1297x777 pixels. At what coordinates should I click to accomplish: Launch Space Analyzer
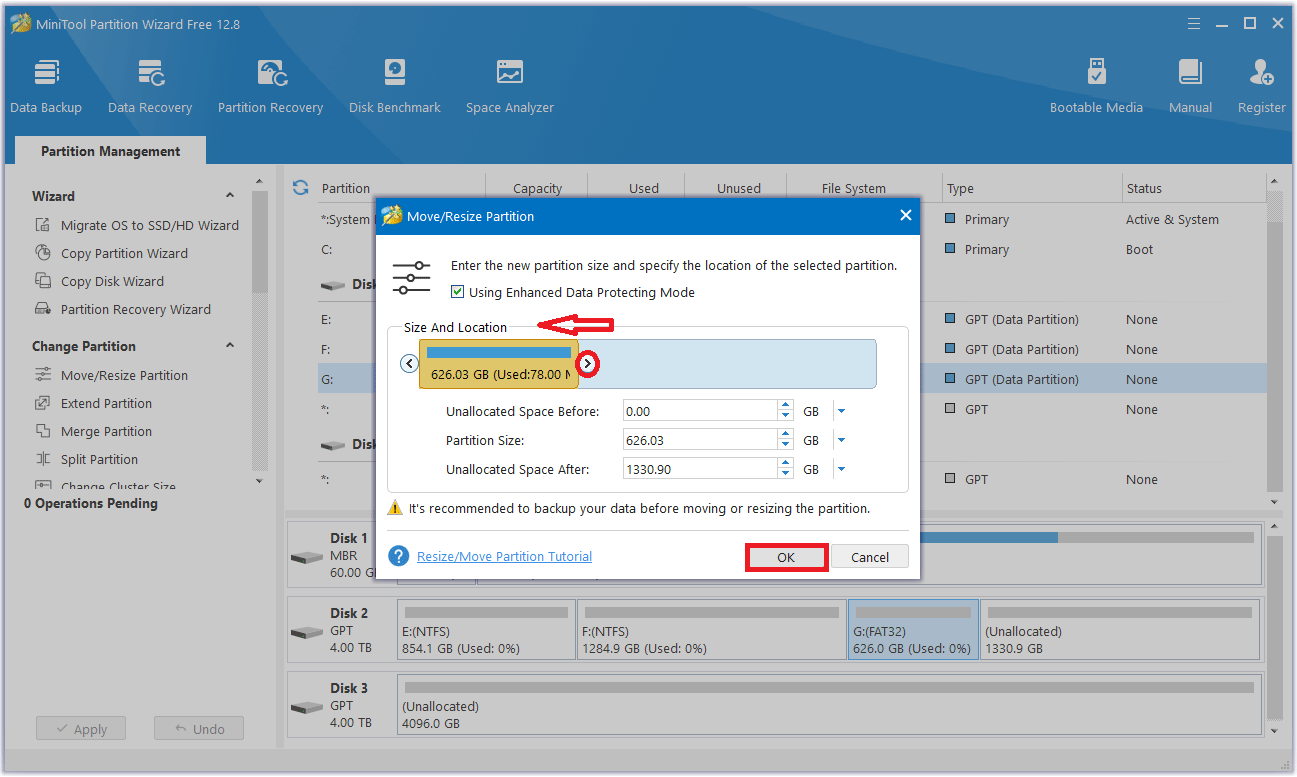(509, 86)
